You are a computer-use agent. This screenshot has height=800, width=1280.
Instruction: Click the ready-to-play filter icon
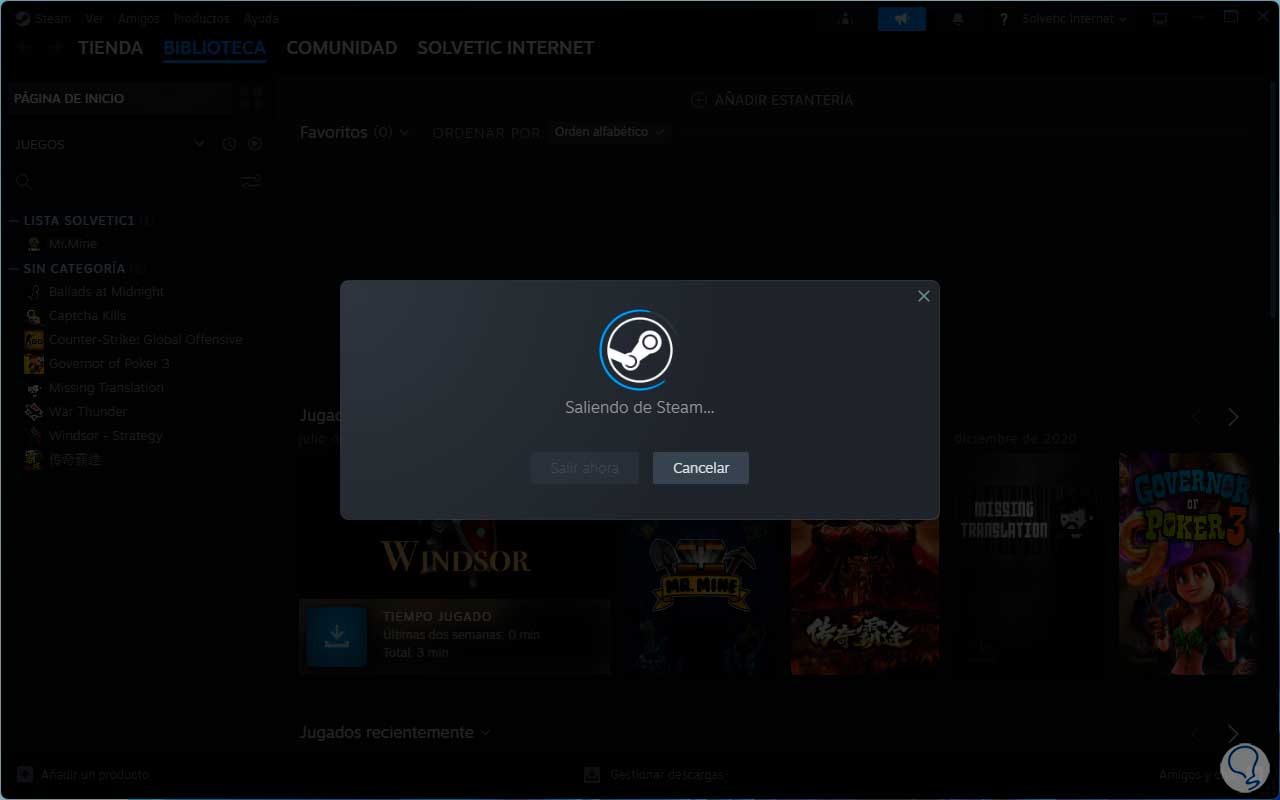255,144
